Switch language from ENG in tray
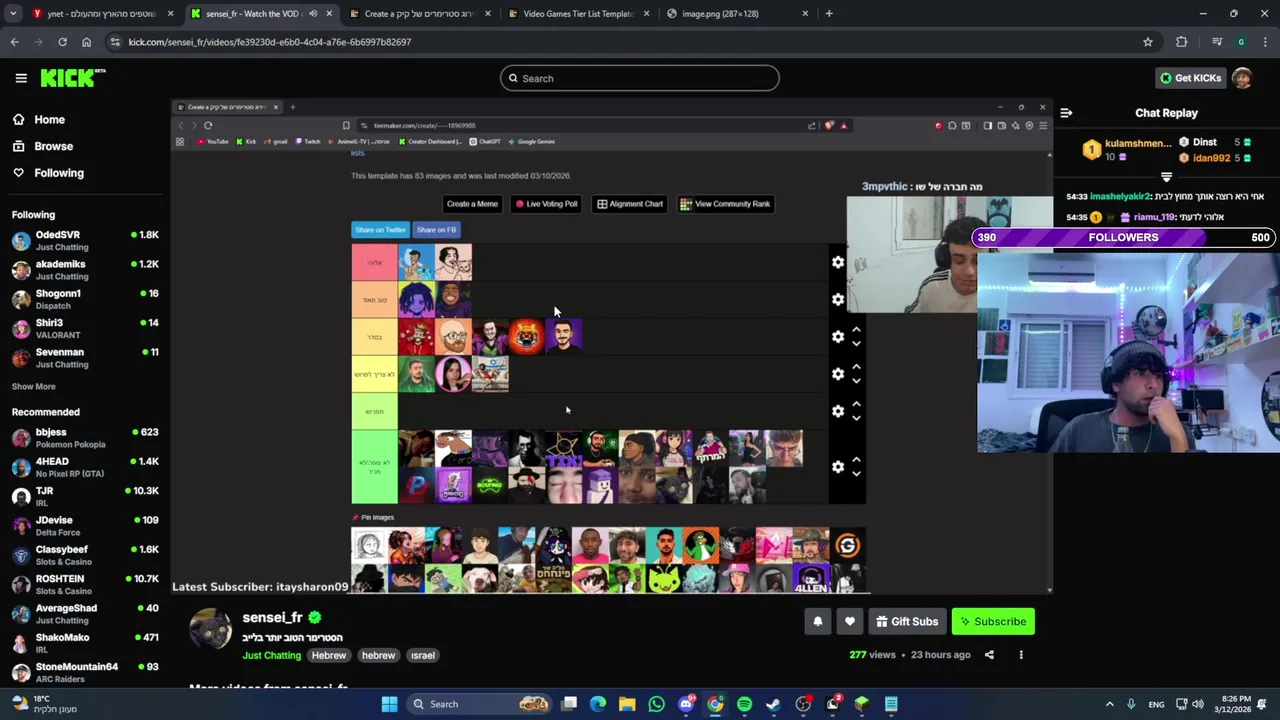The height and width of the screenshot is (720, 1280). 1156,704
